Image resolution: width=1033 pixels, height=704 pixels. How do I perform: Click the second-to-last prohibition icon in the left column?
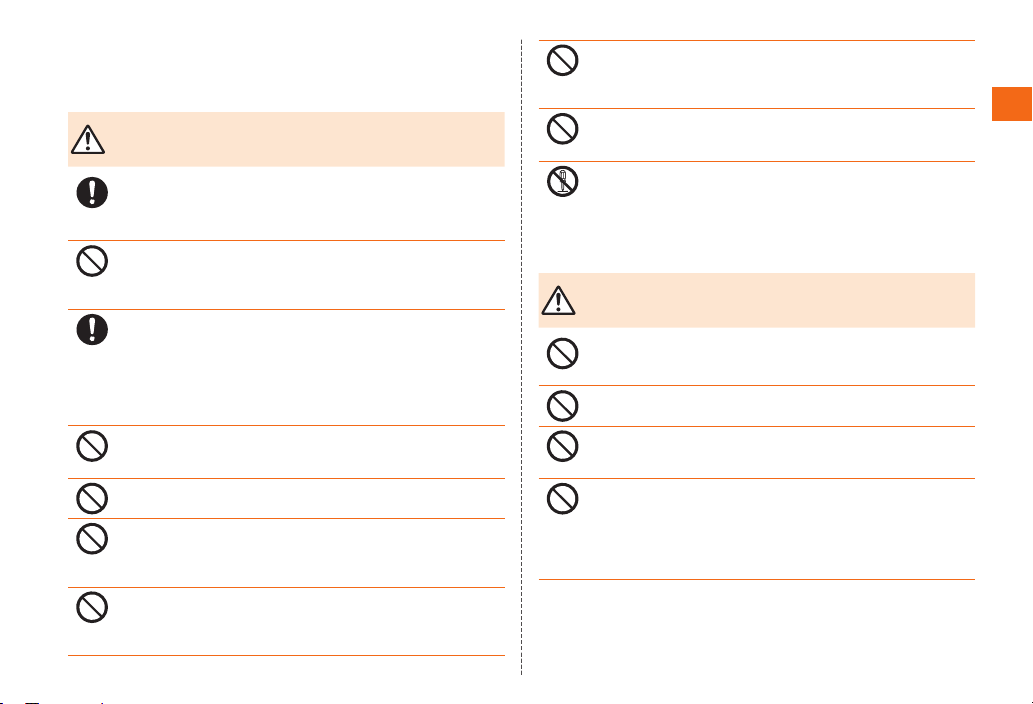(x=92, y=539)
